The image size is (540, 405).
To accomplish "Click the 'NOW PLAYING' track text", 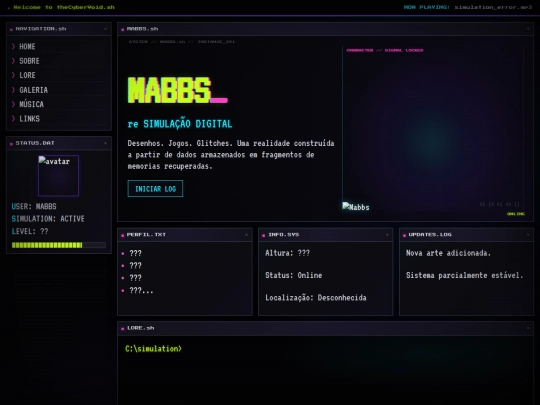I will 468,7.
